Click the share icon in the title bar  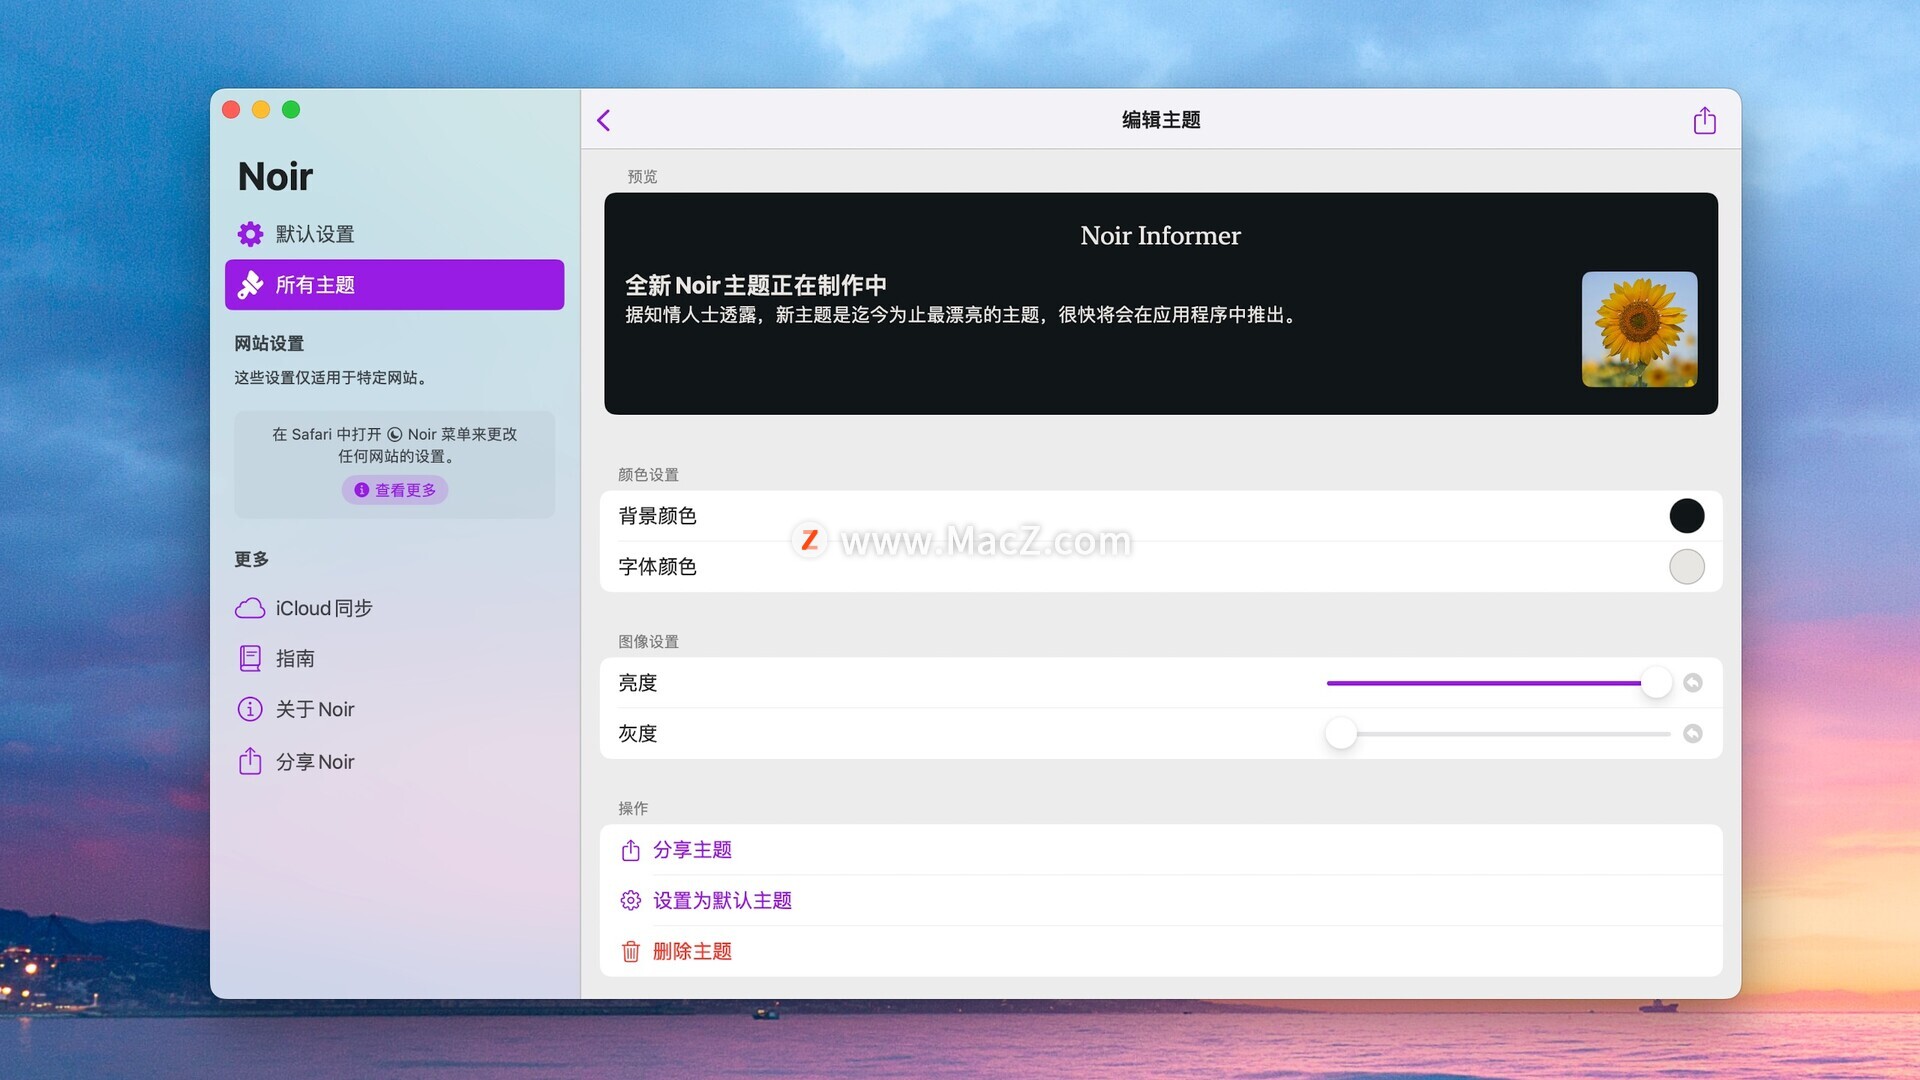(x=1705, y=121)
